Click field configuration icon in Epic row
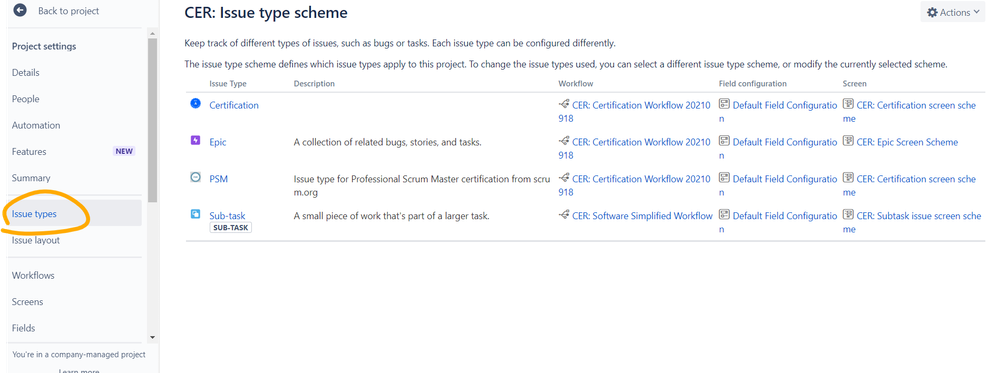 pyautogui.click(x=724, y=141)
